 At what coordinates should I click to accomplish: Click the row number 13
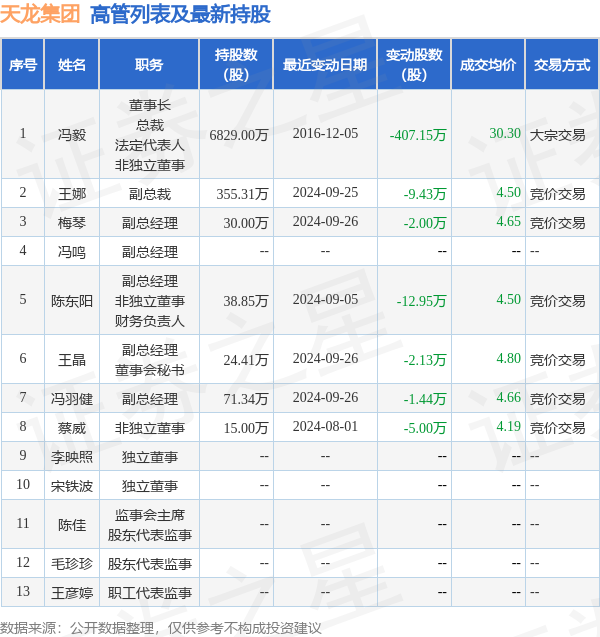tap(23, 592)
